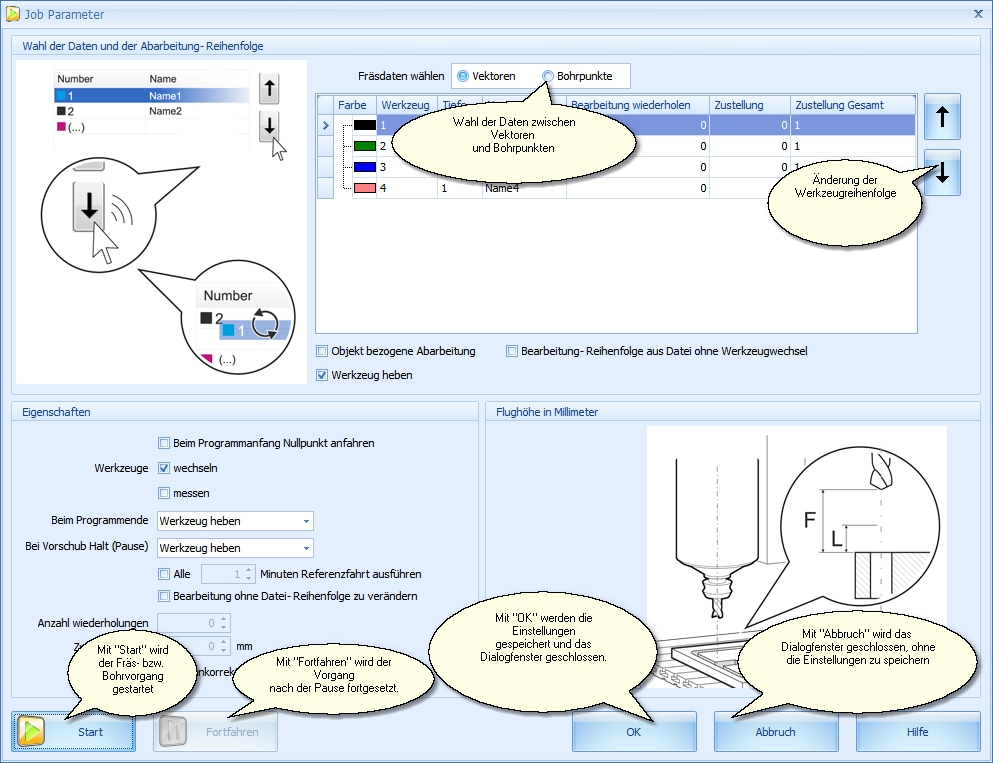This screenshot has height=763, width=993.
Task: Select the Vektoren radio button
Action: (x=462, y=76)
